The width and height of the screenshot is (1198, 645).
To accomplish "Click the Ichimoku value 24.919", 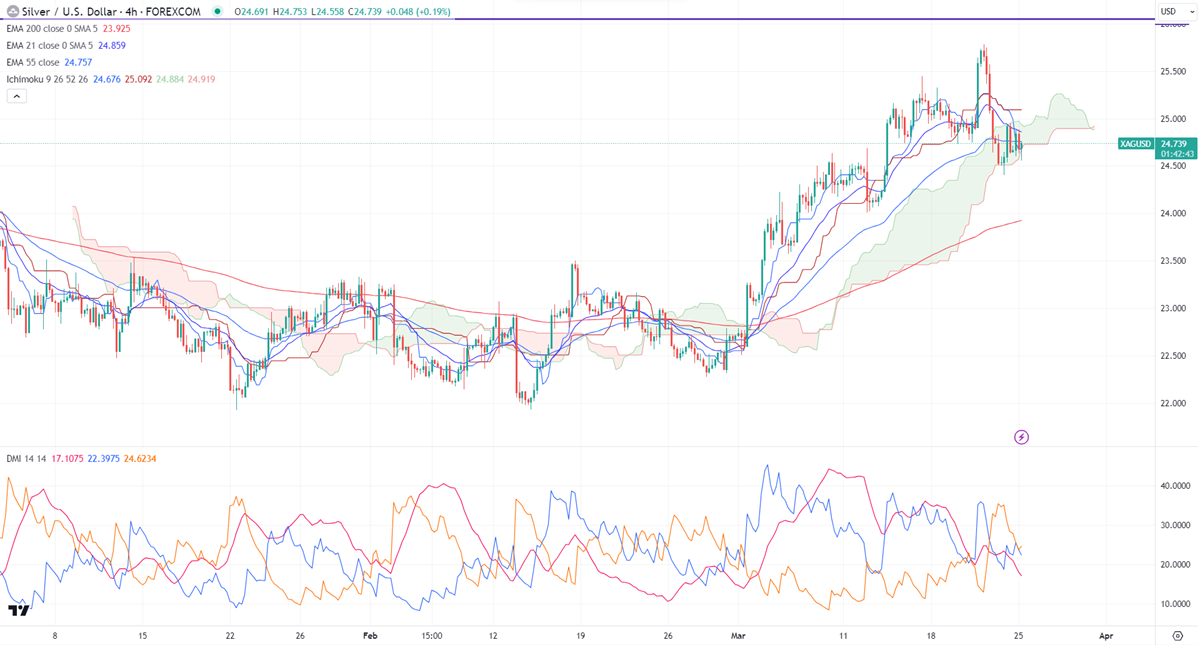I will pyautogui.click(x=201, y=79).
